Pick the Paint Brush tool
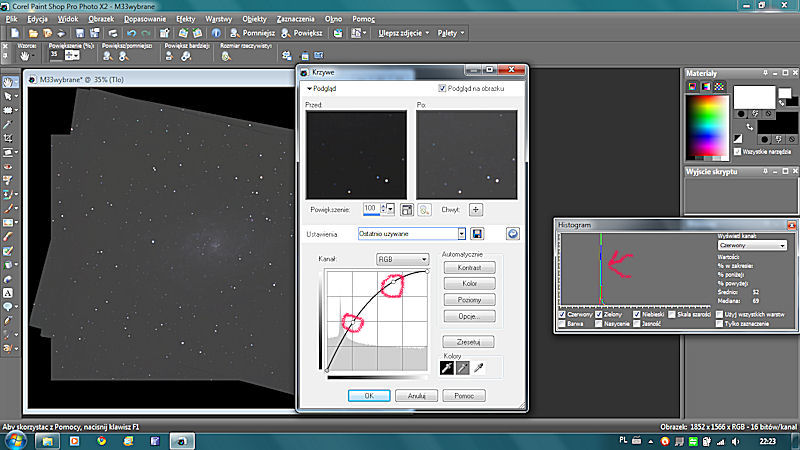Image resolution: width=800 pixels, height=450 pixels. click(x=8, y=209)
